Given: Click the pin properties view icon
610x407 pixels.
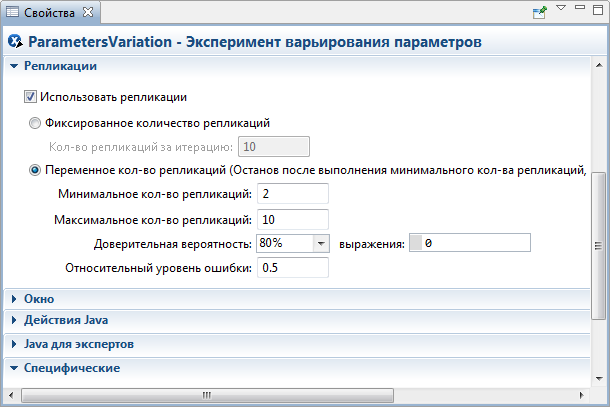Looking at the screenshot, I should [x=540, y=12].
